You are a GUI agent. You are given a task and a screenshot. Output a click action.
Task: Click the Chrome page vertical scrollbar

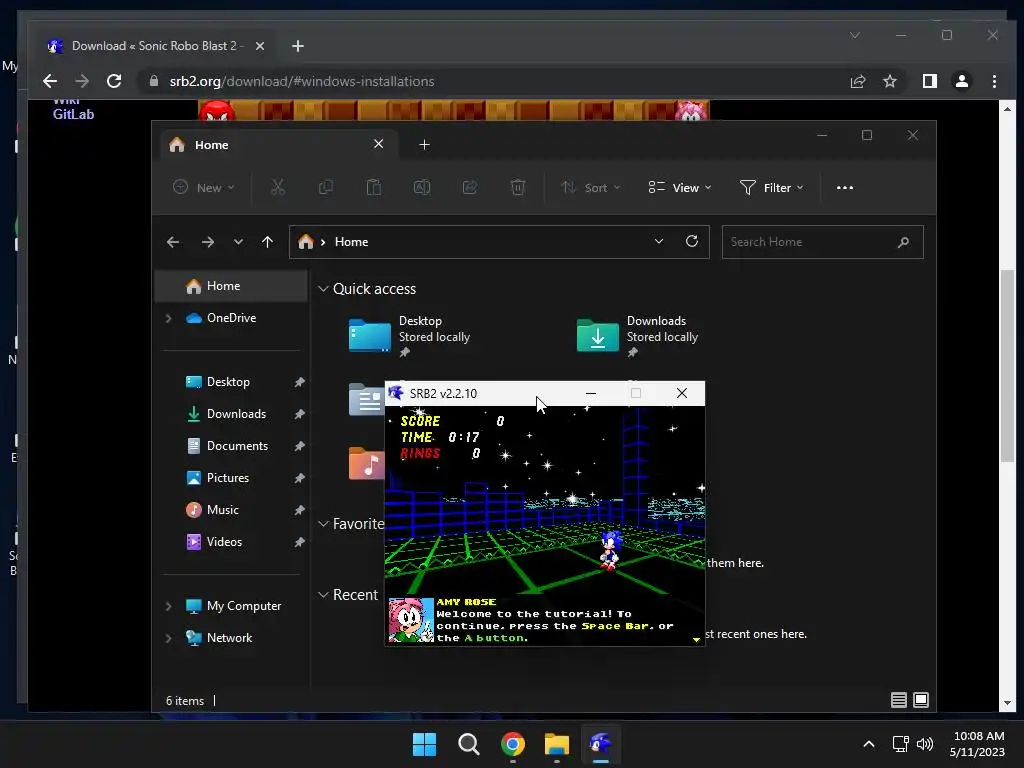pyautogui.click(x=1007, y=366)
